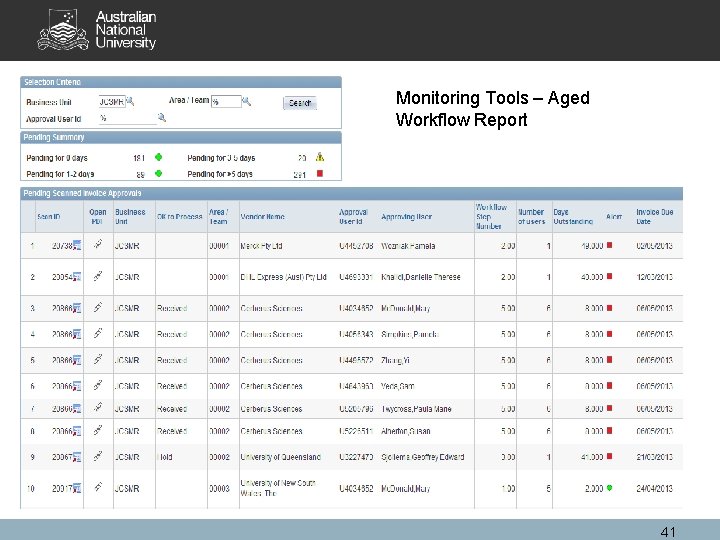Open PDF in Atherton,Susan row
720x540 pixels.
tap(98, 430)
